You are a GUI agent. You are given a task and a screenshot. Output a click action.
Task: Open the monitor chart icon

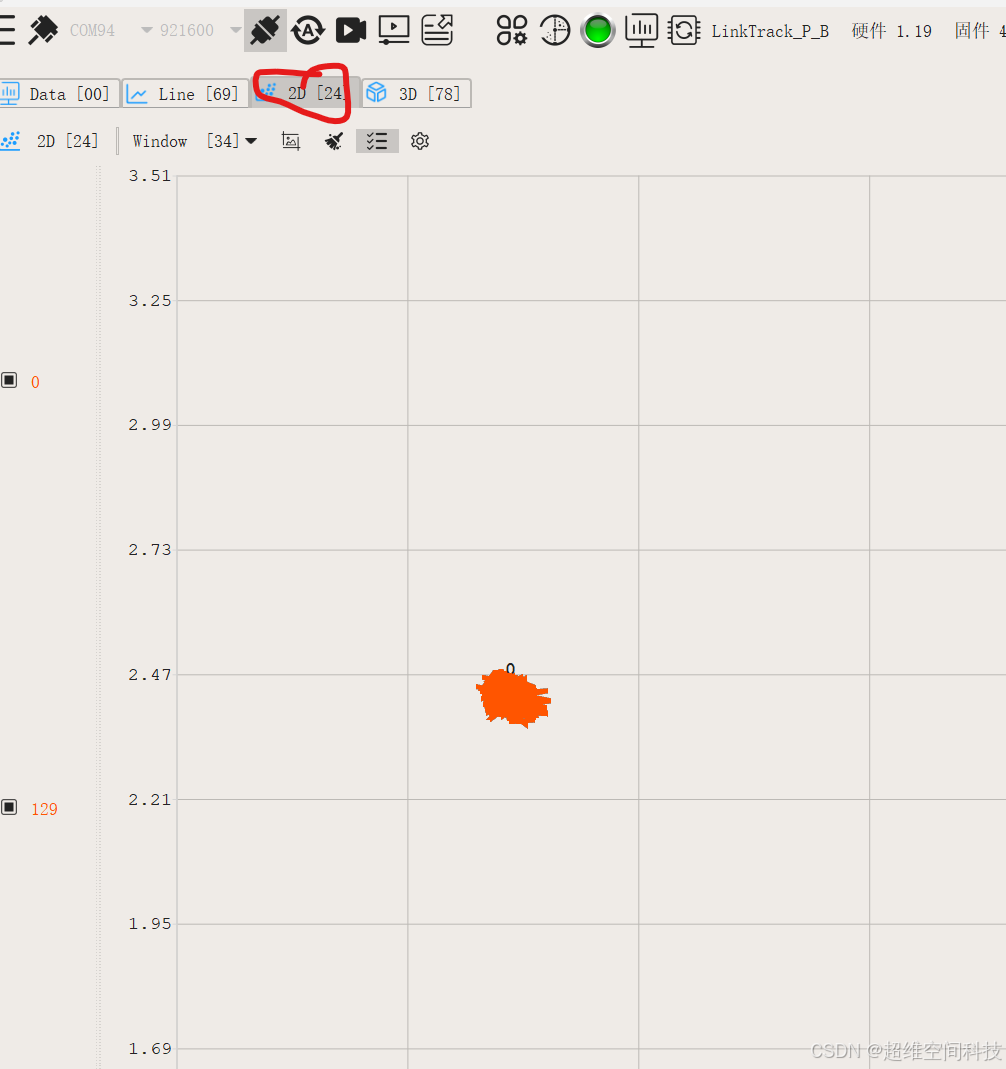coord(641,31)
